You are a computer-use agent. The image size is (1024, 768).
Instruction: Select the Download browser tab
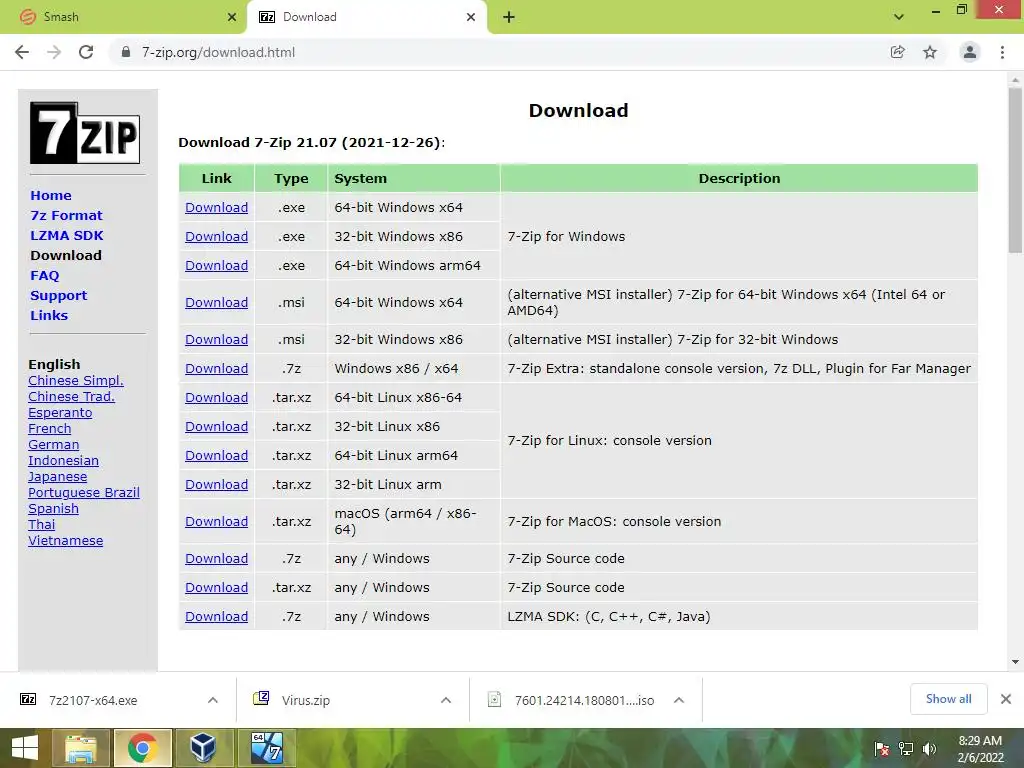pyautogui.click(x=367, y=17)
